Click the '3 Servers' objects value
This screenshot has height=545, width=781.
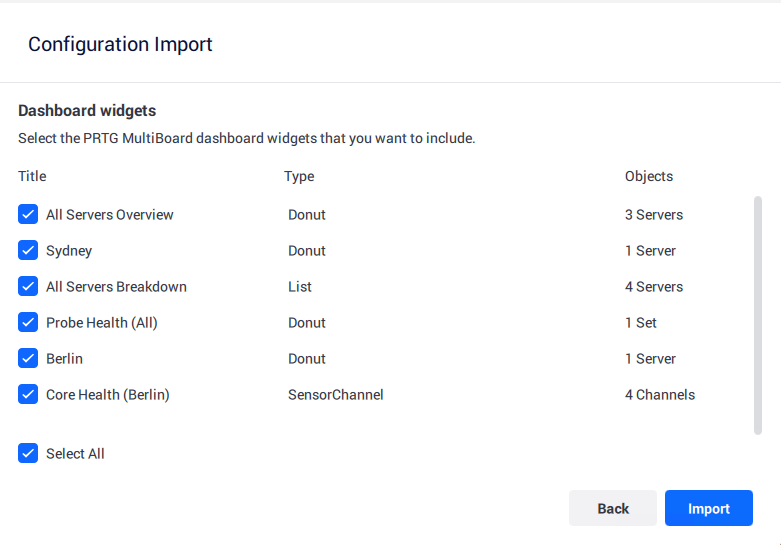click(x=654, y=215)
